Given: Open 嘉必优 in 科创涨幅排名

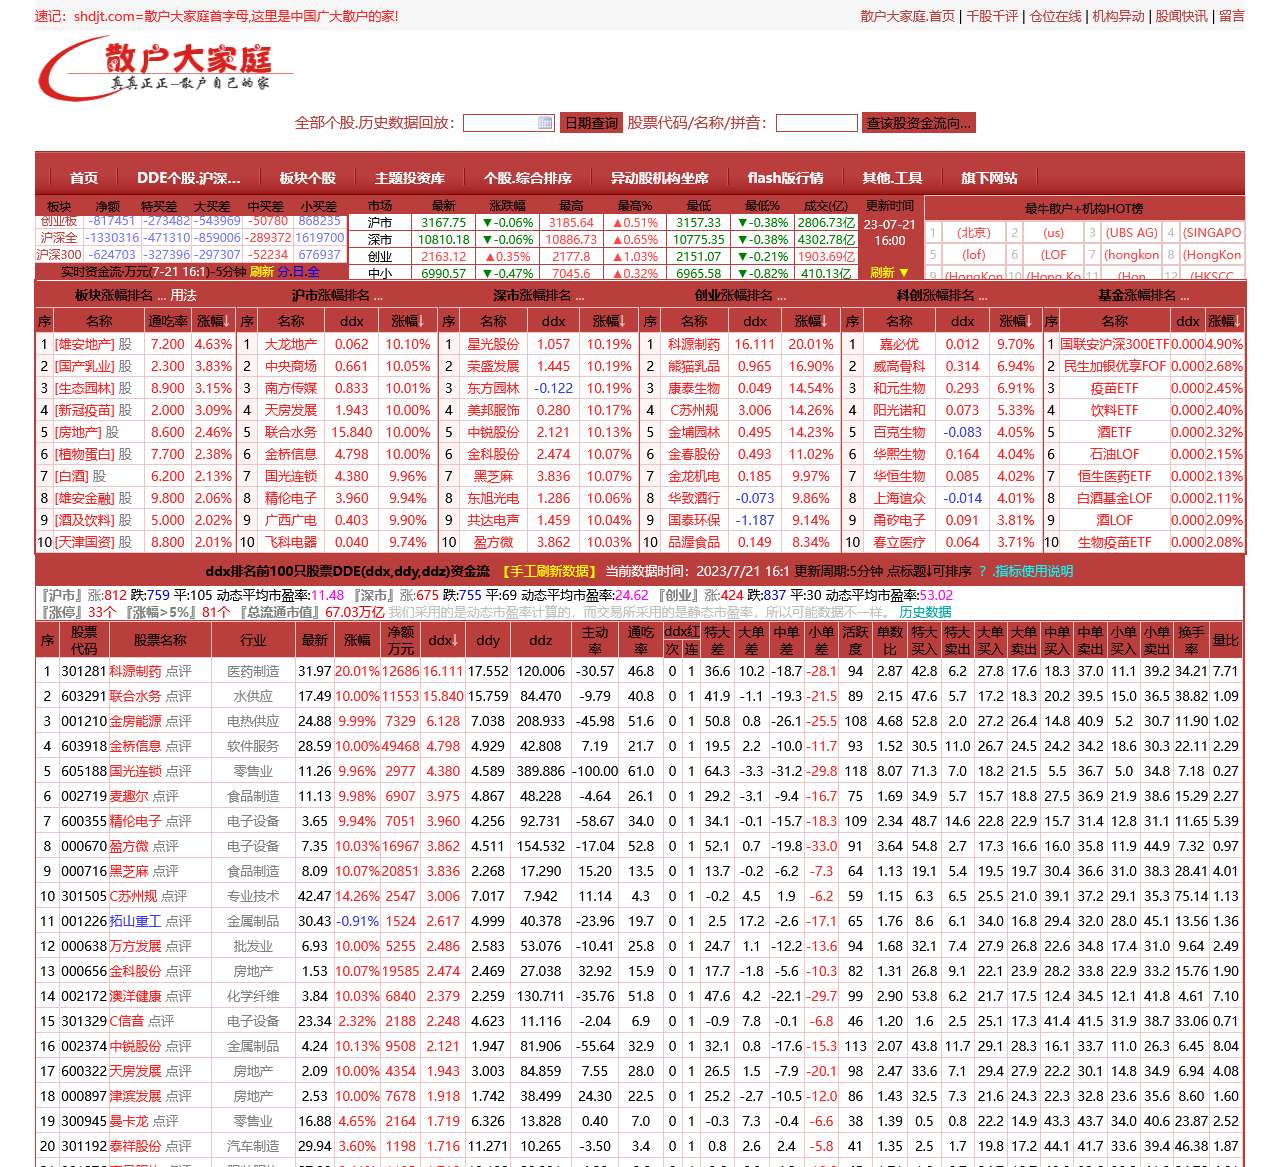Looking at the screenshot, I should point(899,344).
